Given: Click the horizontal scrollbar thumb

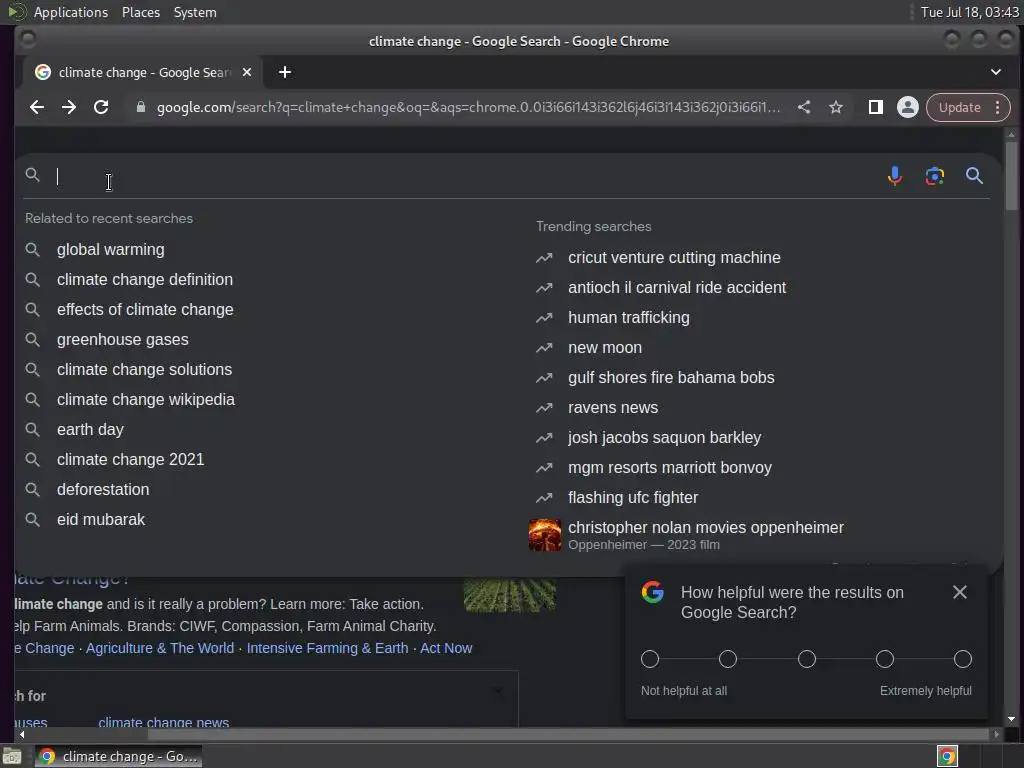Looking at the screenshot, I should point(568,734).
